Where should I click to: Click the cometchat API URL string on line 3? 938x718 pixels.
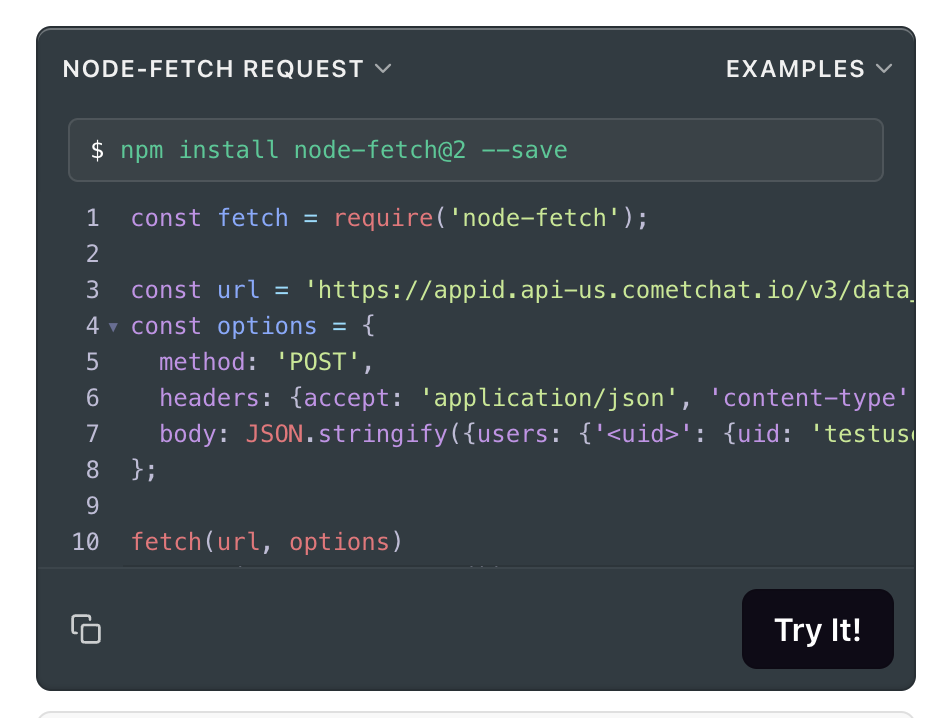(x=609, y=290)
